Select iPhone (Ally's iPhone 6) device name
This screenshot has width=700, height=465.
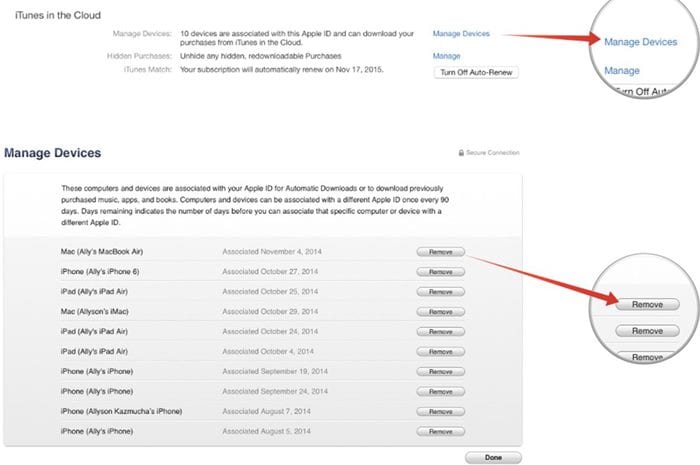[100, 271]
